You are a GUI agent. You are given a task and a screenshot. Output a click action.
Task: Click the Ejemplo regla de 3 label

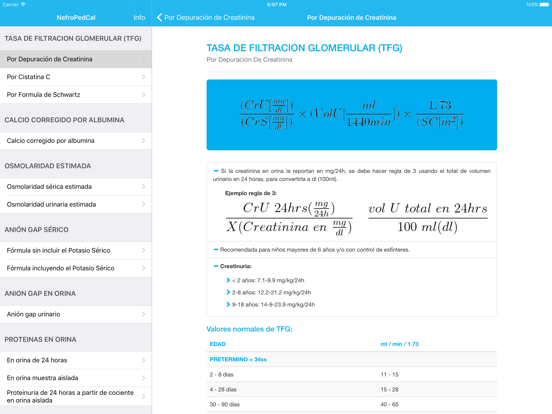[x=251, y=193]
